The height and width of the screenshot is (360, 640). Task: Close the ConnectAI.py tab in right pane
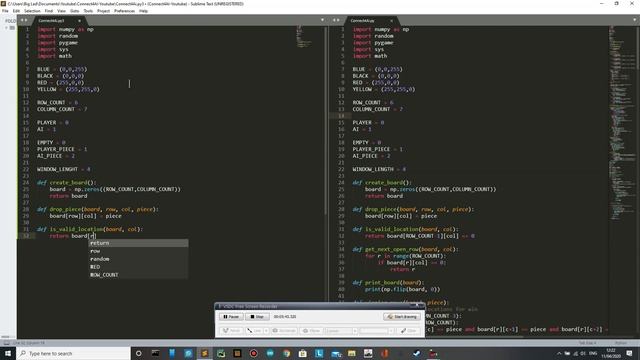pyautogui.click(x=391, y=20)
